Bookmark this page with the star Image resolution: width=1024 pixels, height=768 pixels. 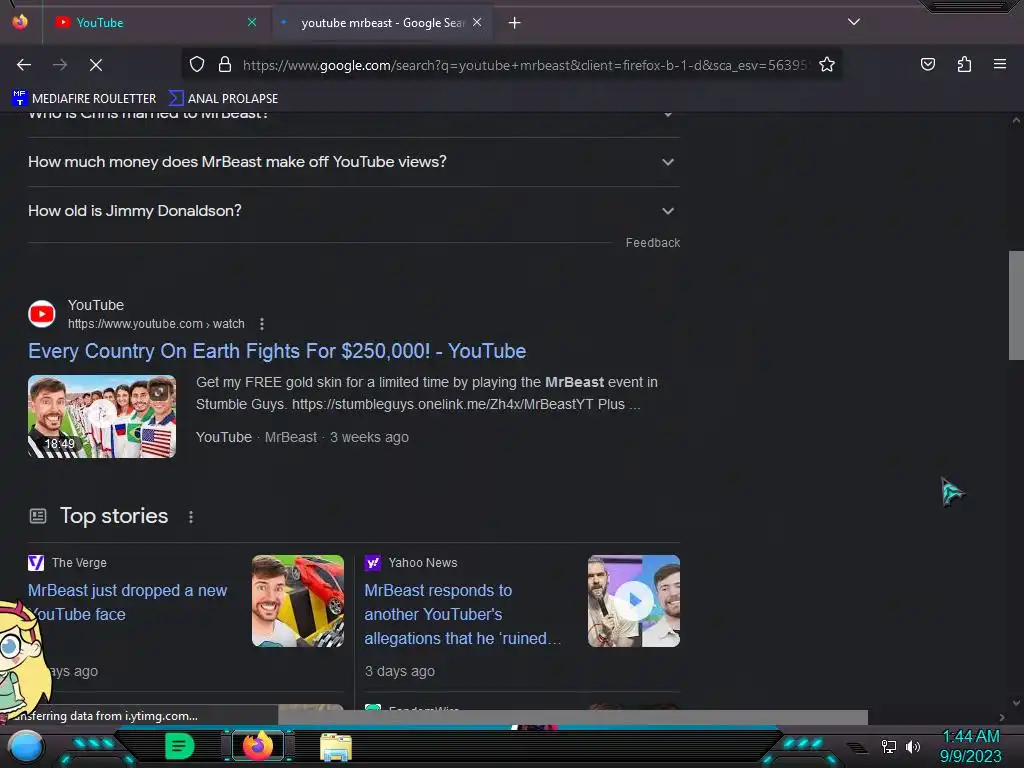[827, 65]
